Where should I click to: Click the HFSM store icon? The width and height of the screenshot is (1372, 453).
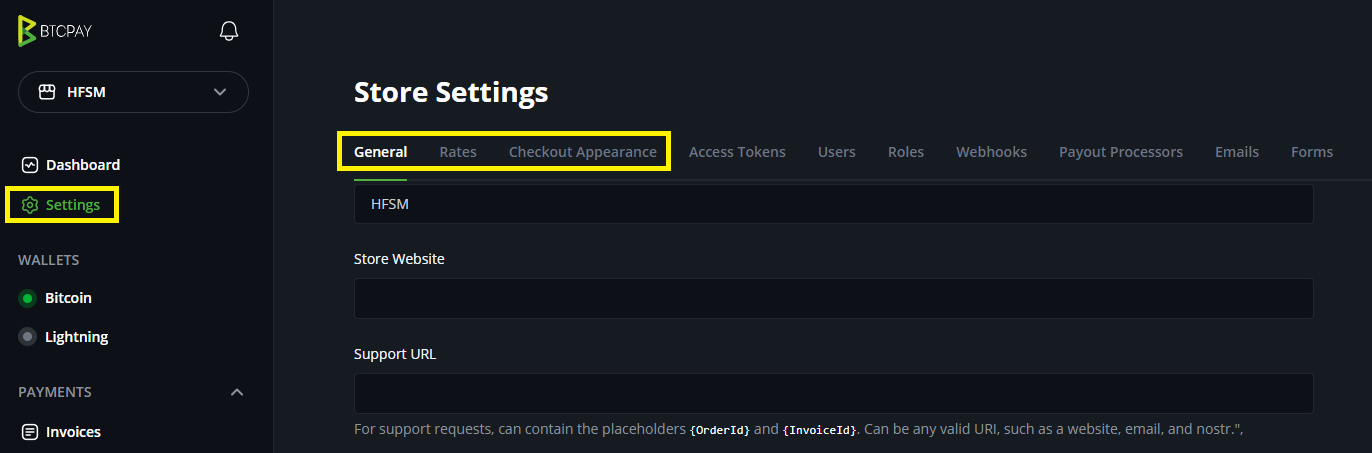47,92
